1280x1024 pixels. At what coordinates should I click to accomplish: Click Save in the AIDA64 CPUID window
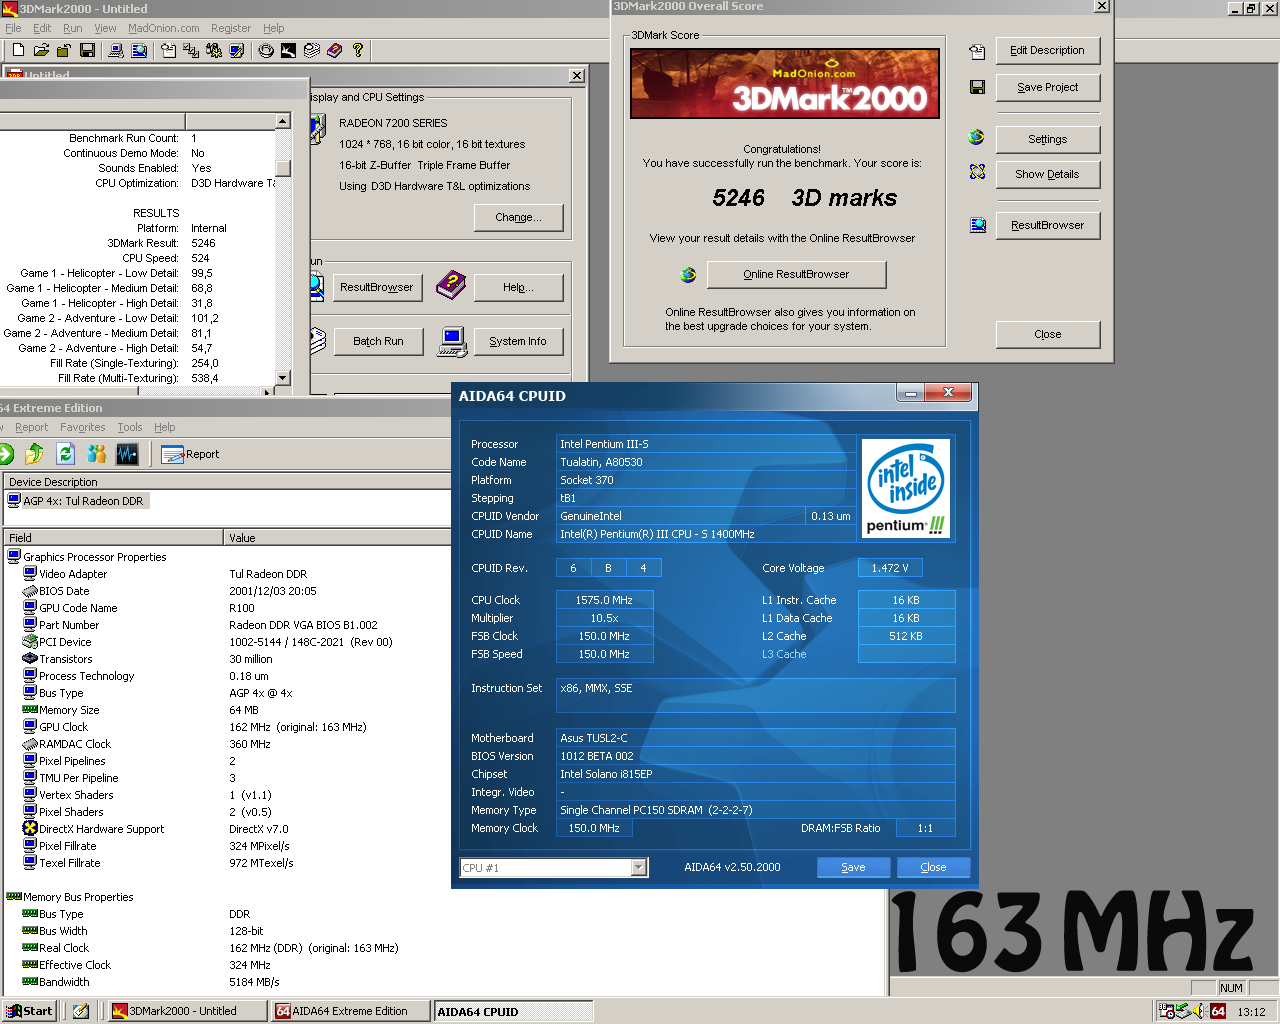(x=853, y=867)
